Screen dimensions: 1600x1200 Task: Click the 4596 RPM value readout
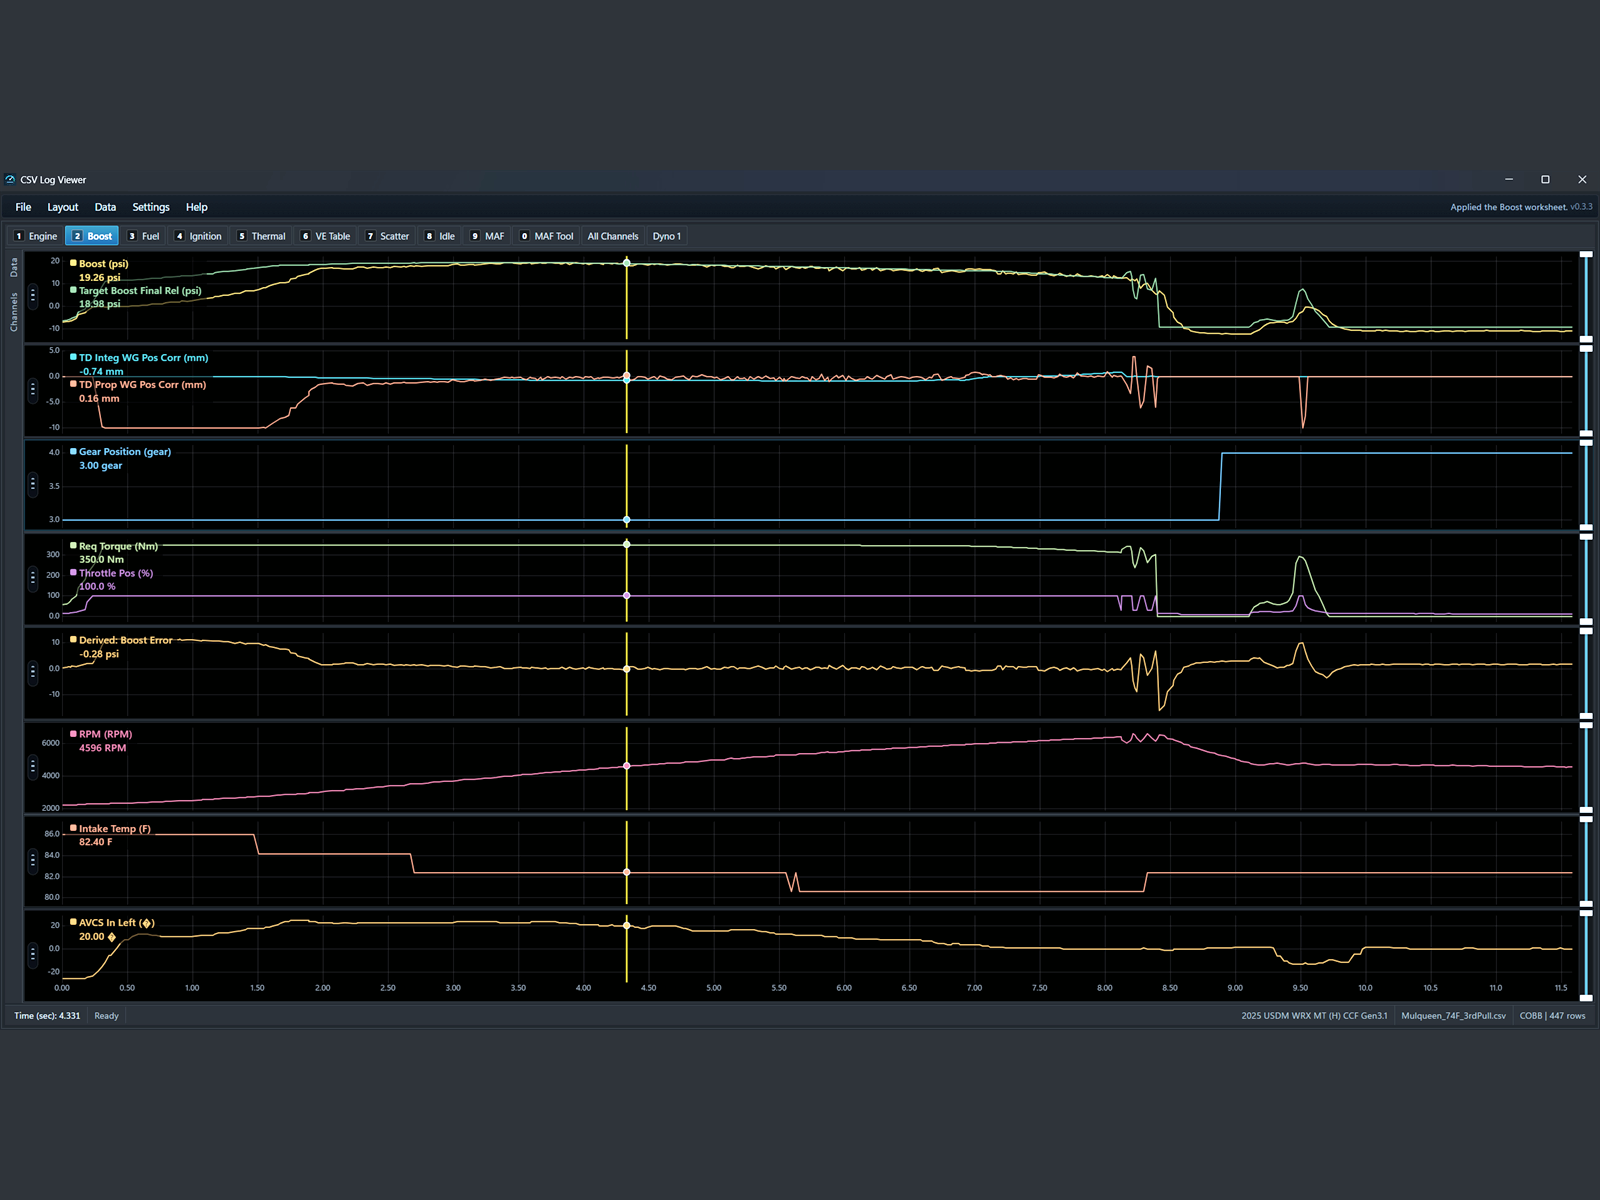[103, 748]
